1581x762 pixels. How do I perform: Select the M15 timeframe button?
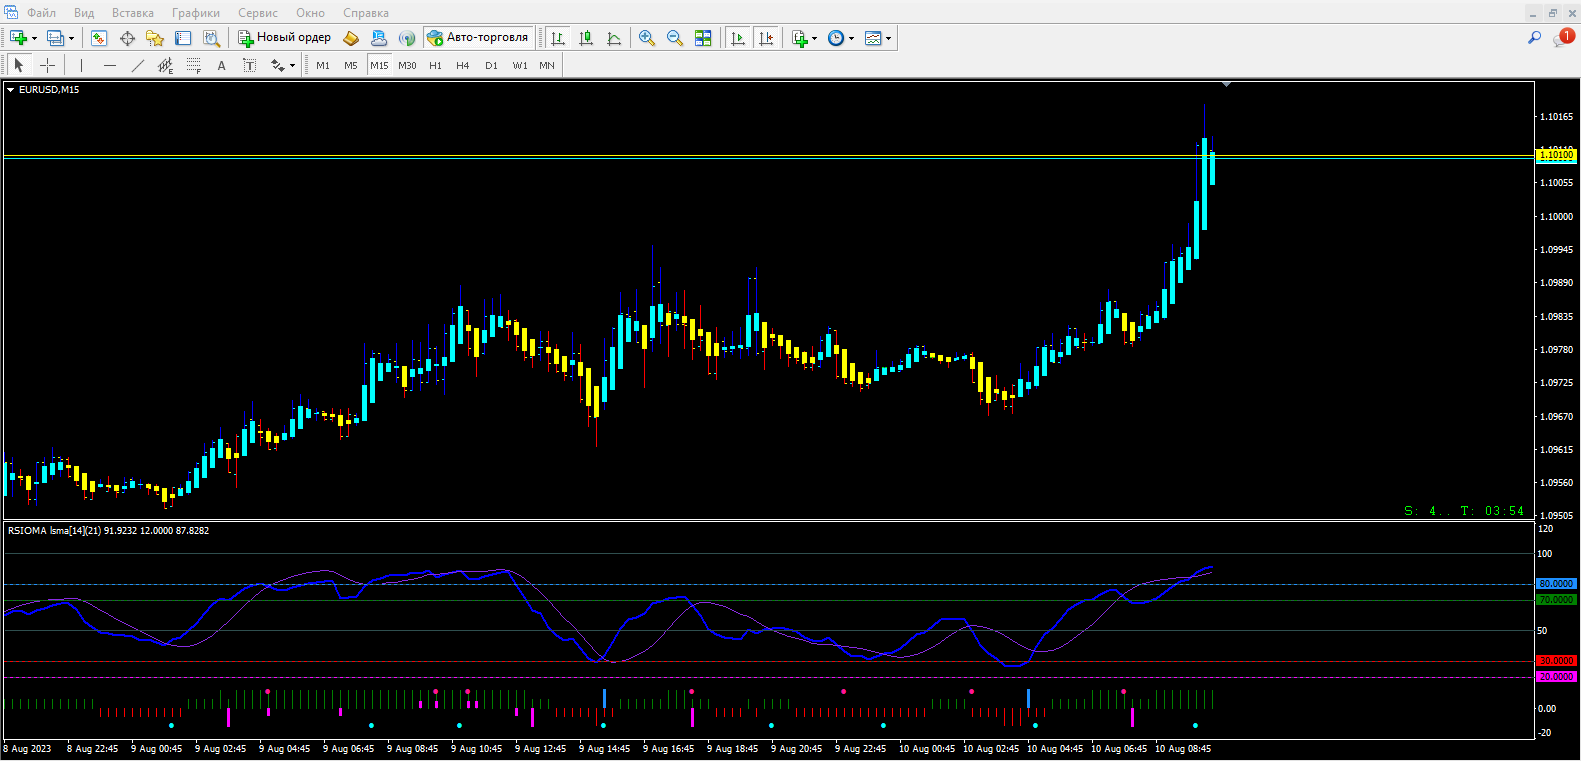[379, 65]
